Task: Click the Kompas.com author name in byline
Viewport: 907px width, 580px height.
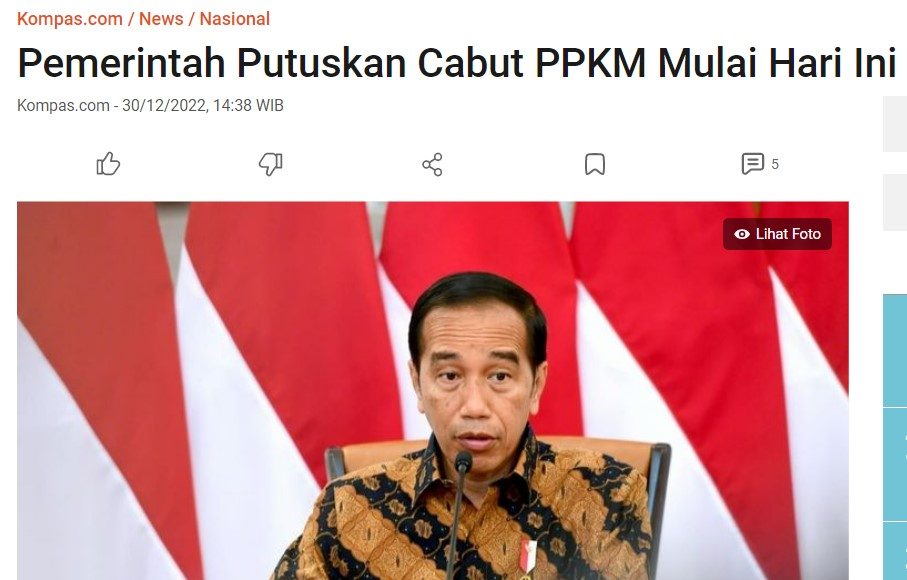Action: pos(63,106)
